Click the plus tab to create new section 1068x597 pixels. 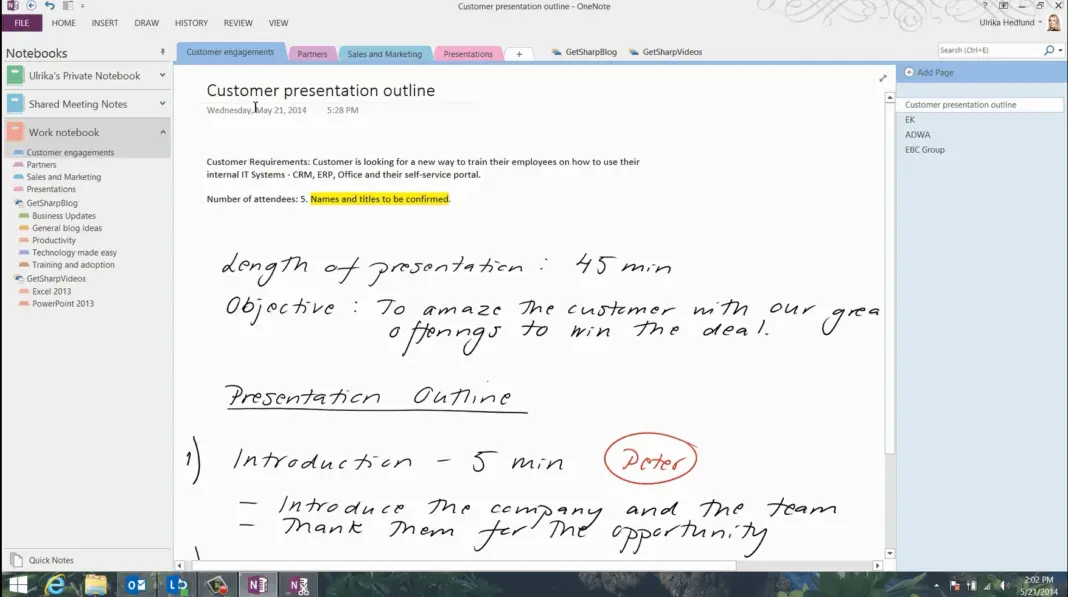pos(518,54)
